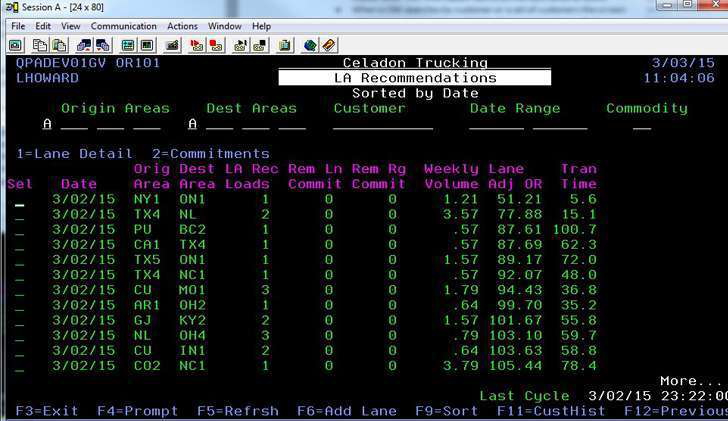Open the Actions menu
728x421 pixels.
click(182, 26)
